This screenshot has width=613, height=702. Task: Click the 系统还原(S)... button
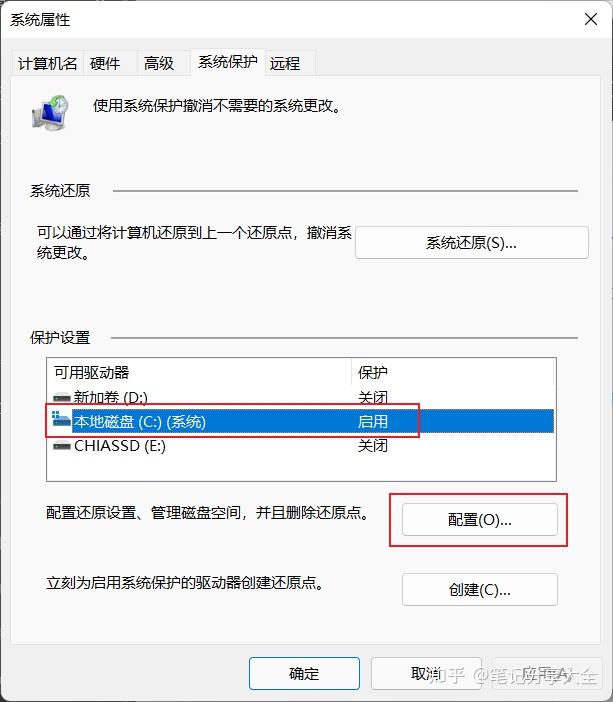(x=472, y=243)
